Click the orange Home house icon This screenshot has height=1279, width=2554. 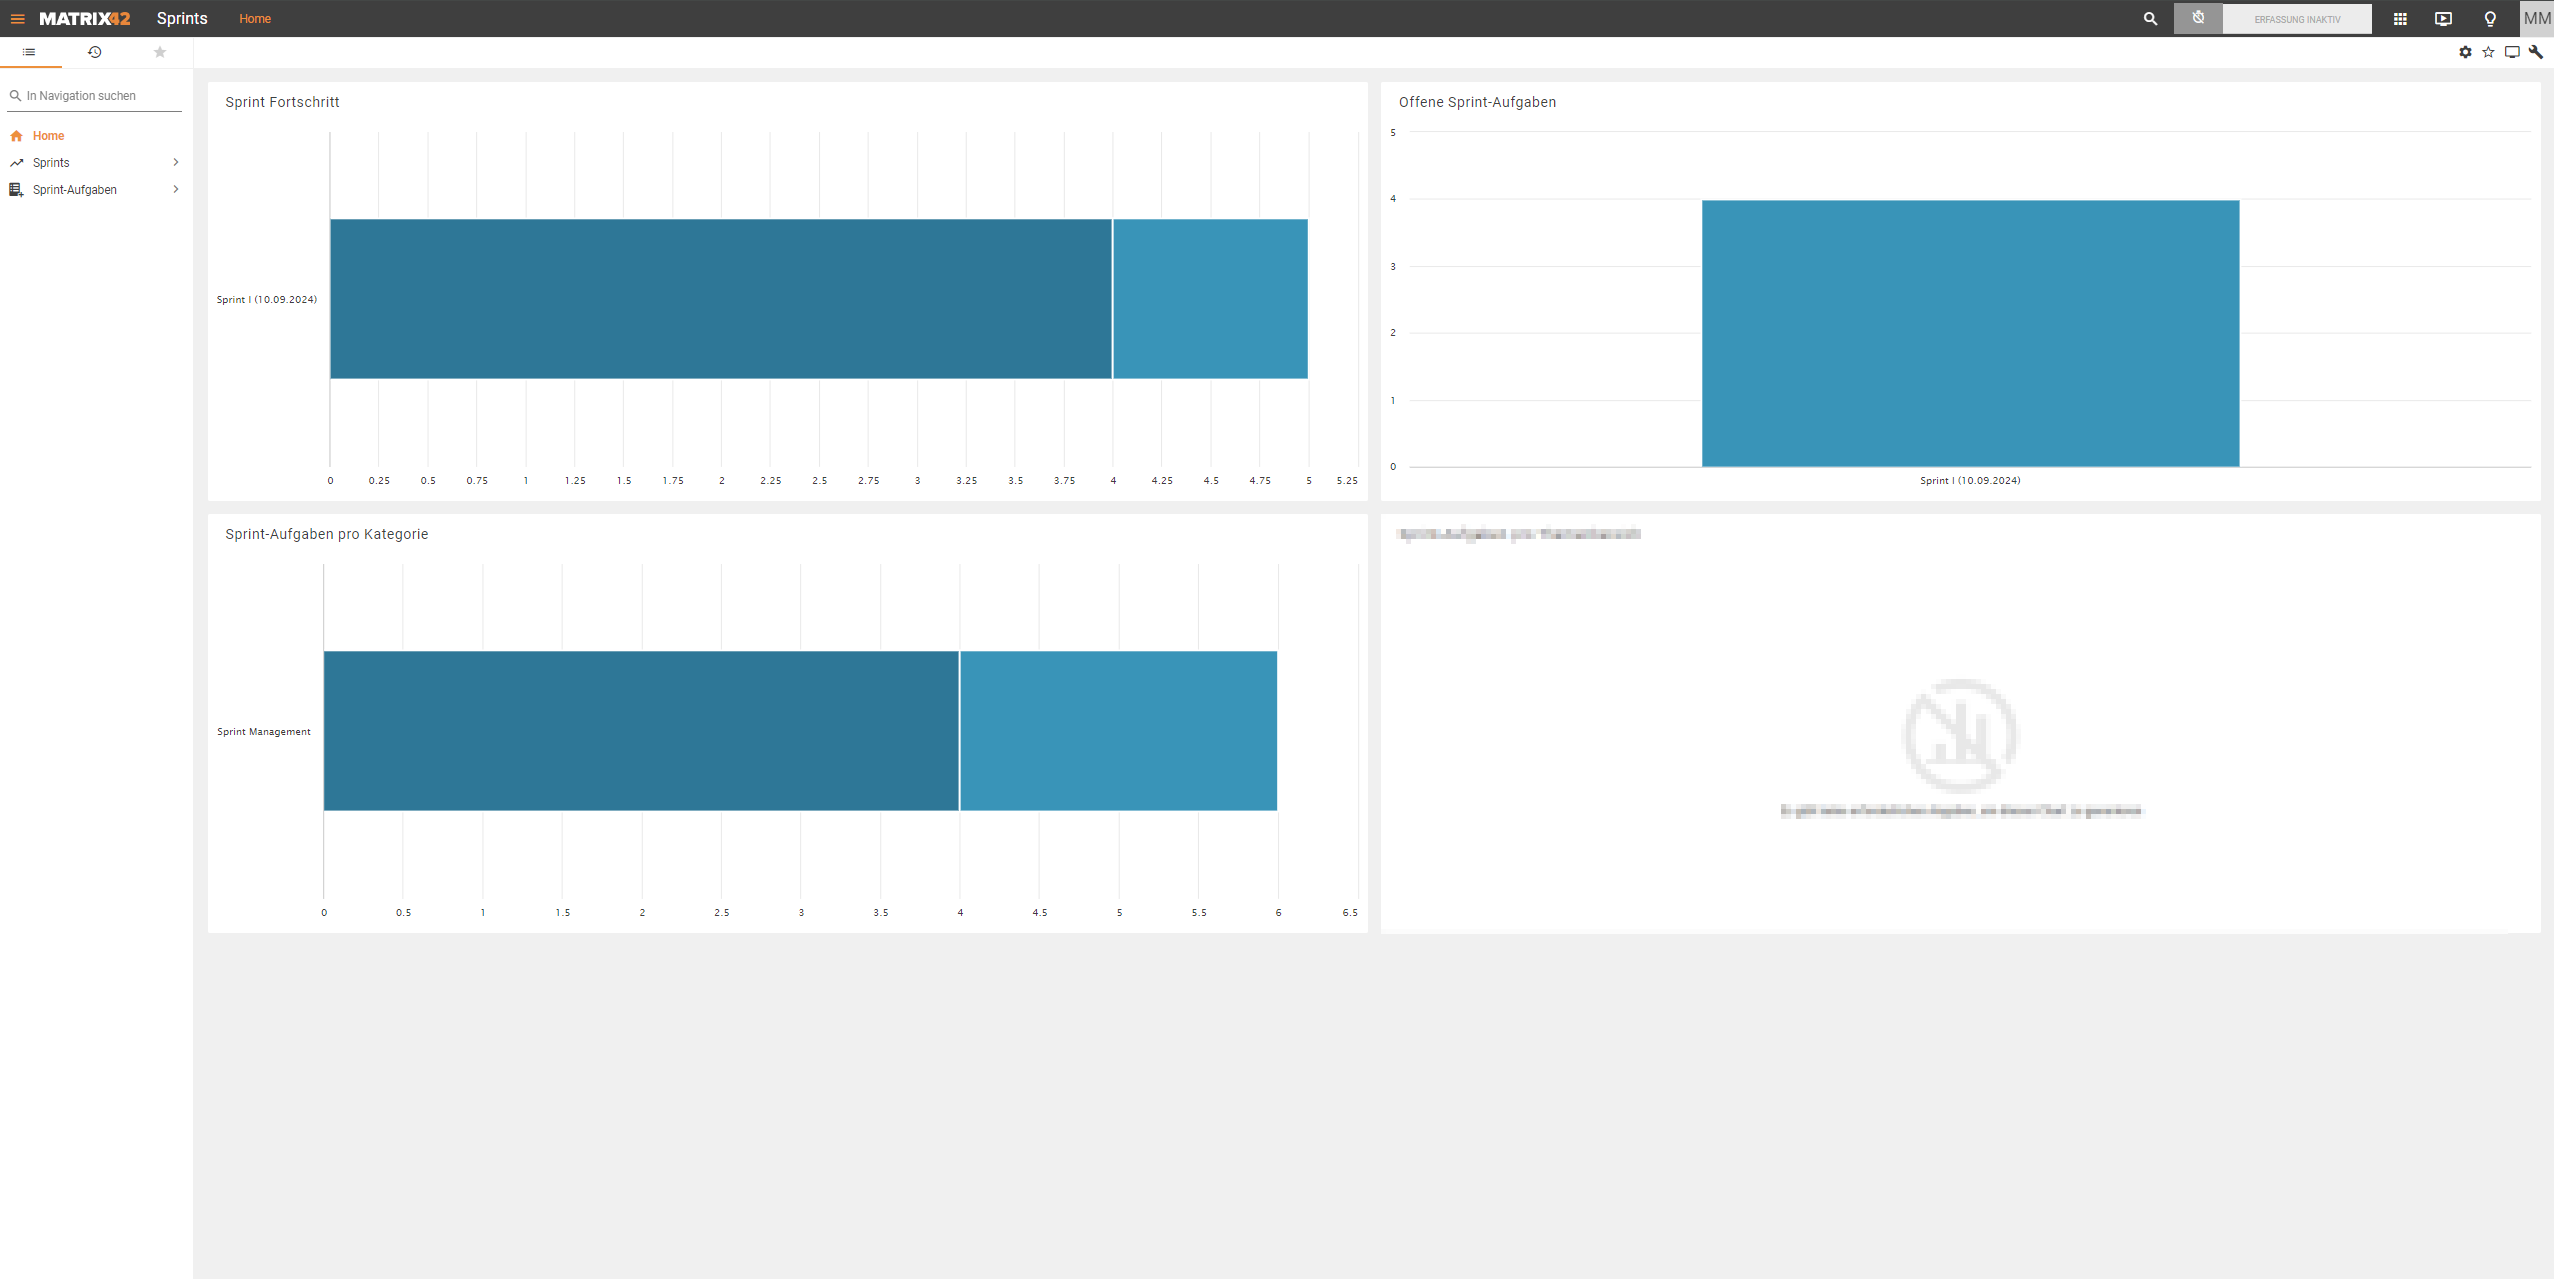pos(16,136)
